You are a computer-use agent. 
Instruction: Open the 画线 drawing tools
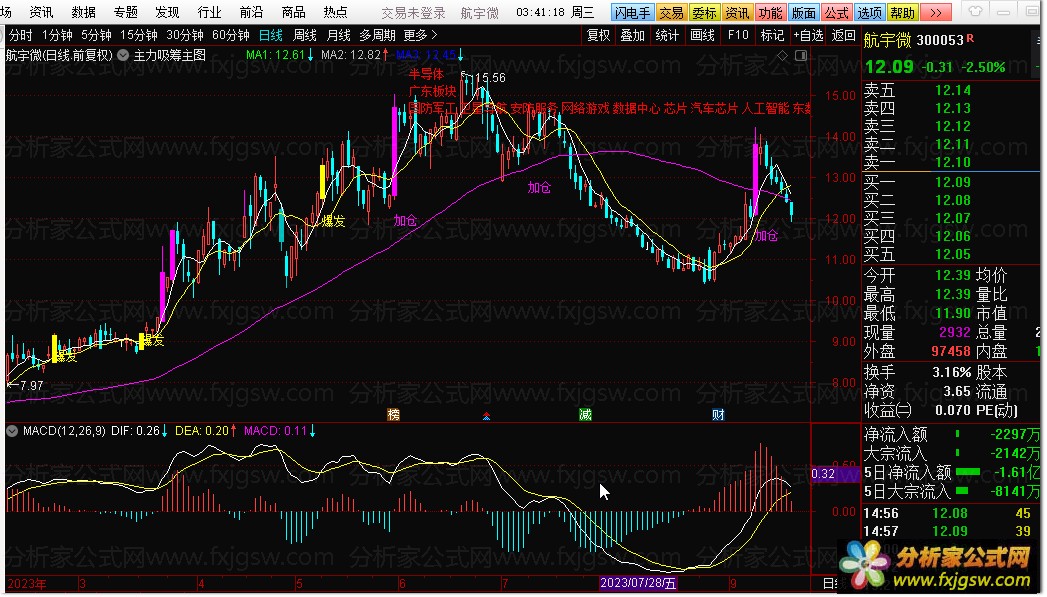702,35
